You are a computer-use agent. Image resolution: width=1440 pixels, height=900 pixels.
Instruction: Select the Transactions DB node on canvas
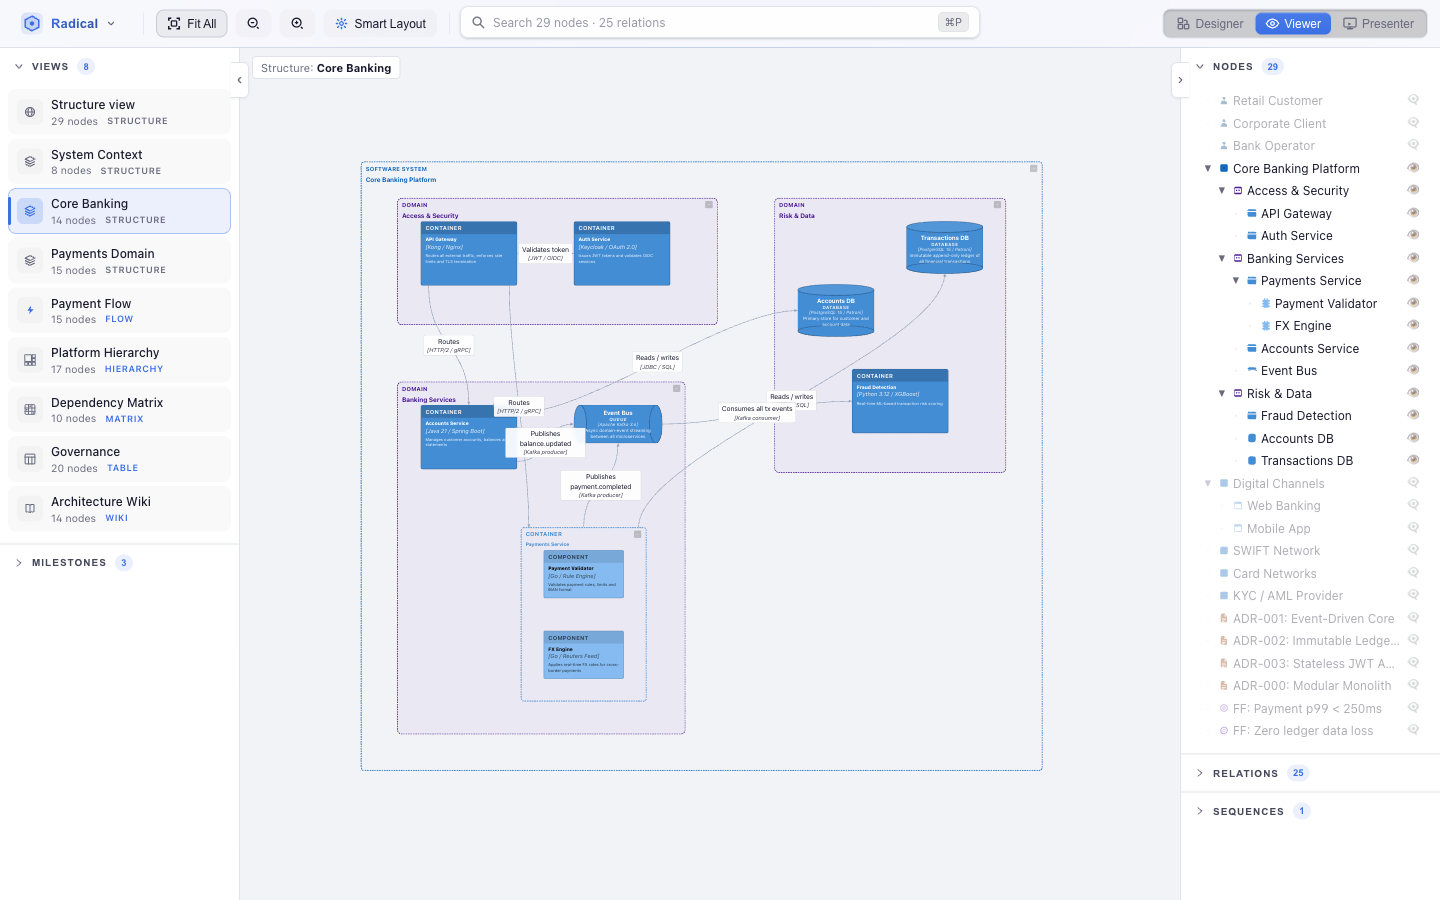click(x=945, y=247)
